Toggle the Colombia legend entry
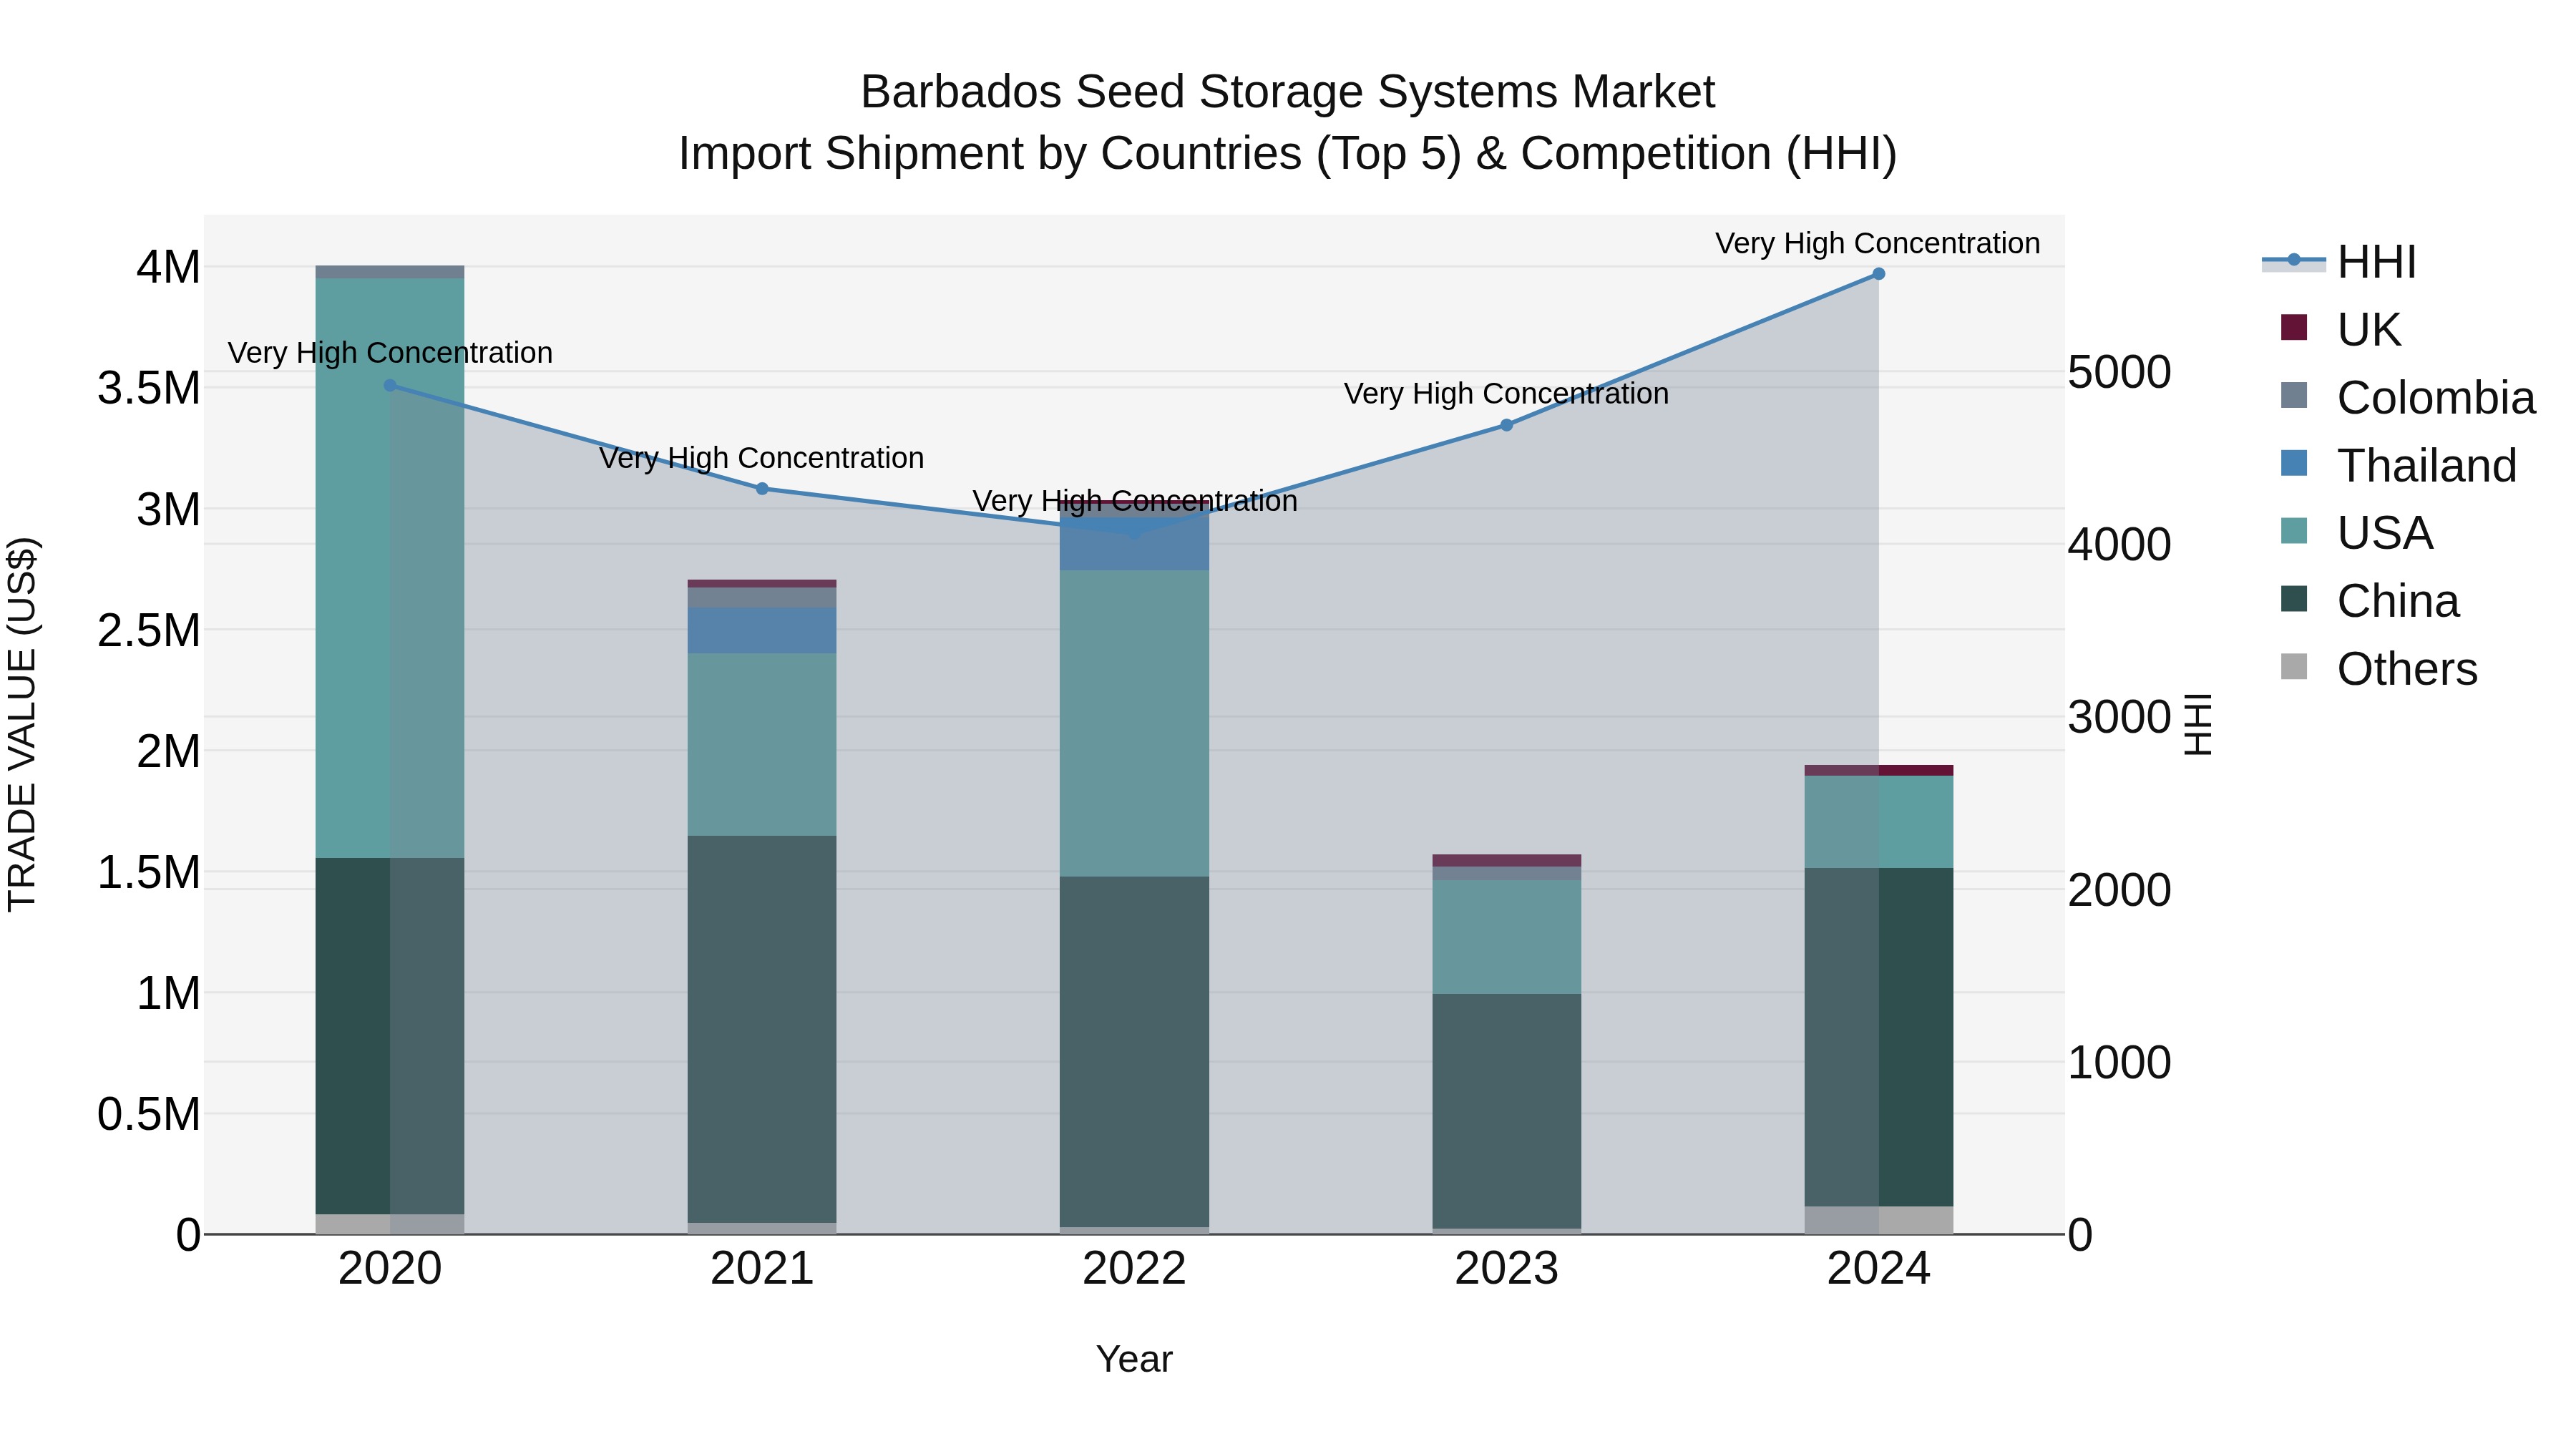This screenshot has height=1449, width=2576. (x=2407, y=397)
